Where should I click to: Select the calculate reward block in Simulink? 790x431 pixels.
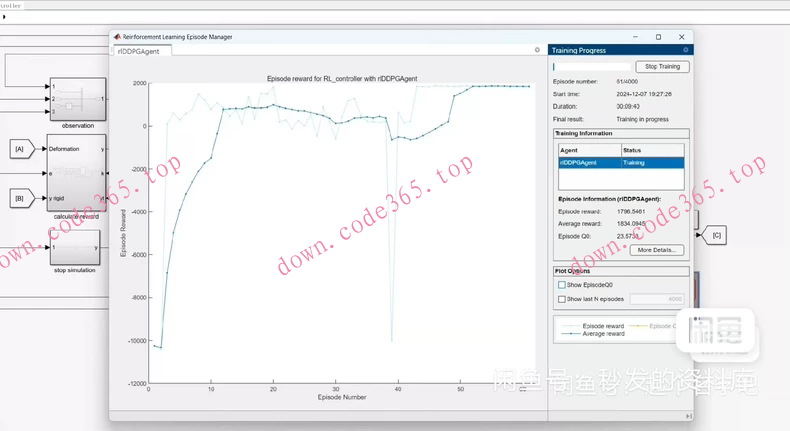tap(77, 173)
